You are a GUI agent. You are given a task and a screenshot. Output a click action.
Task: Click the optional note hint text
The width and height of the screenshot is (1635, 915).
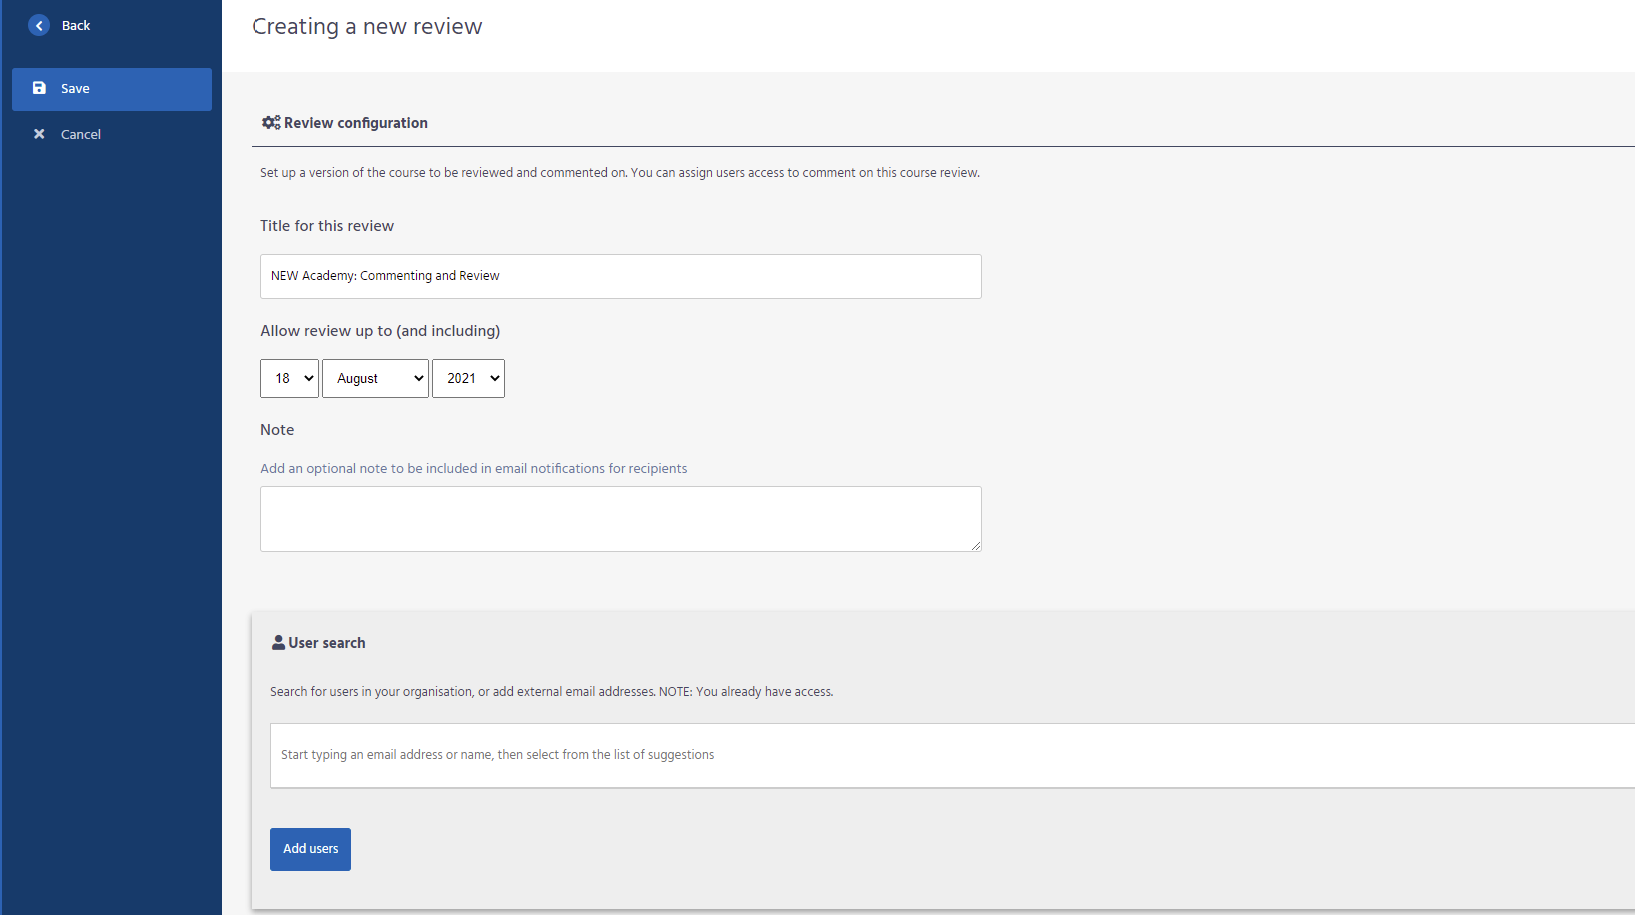click(x=473, y=469)
